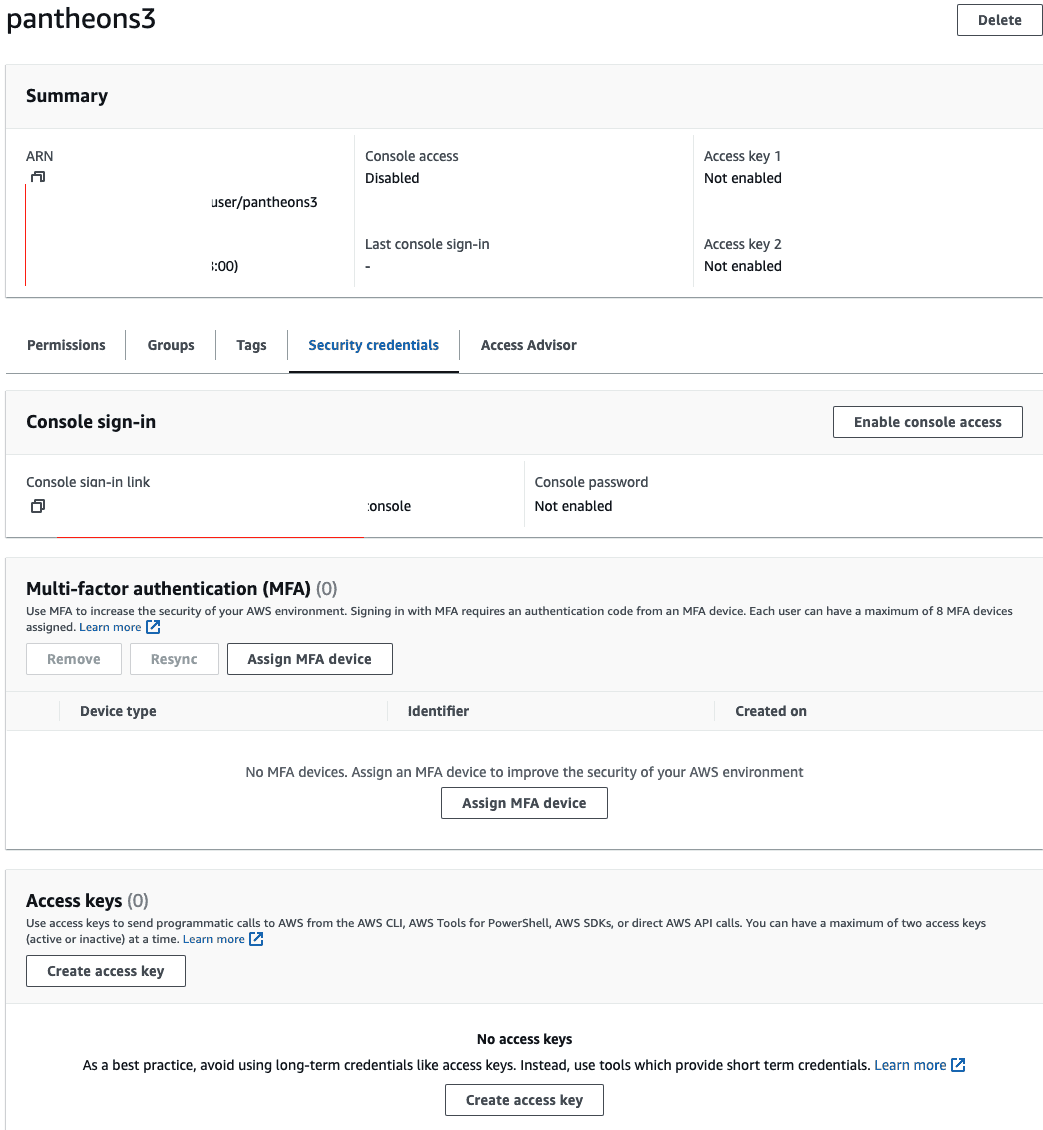
Task: Copy the console sign-in link via its icon
Action: [x=37, y=506]
